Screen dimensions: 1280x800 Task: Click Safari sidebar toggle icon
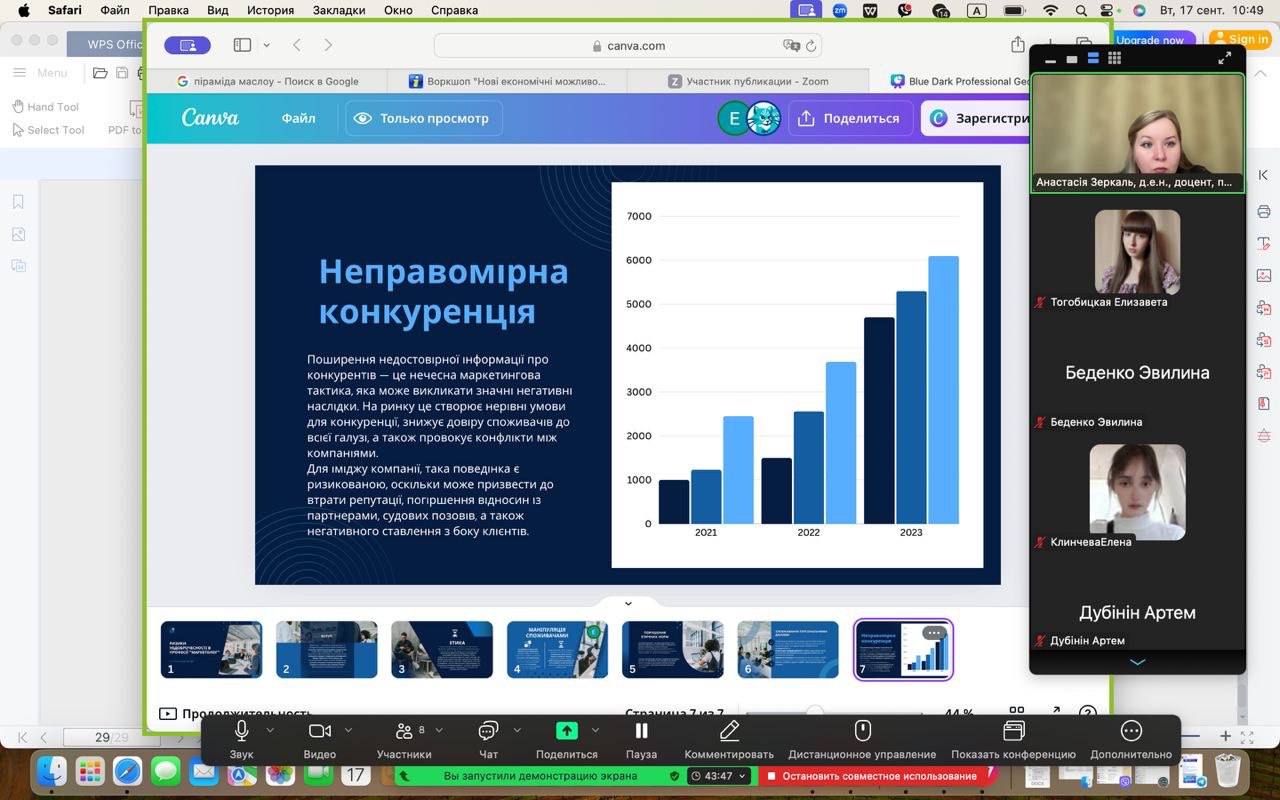point(242,45)
